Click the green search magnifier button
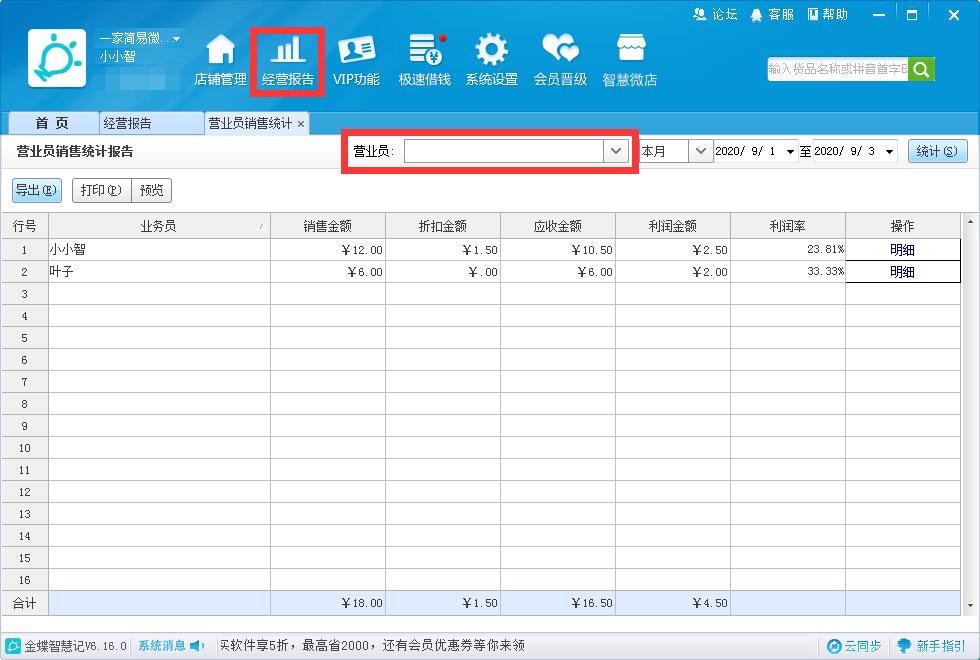Screen dimensions: 980x660 pyautogui.click(x=921, y=69)
